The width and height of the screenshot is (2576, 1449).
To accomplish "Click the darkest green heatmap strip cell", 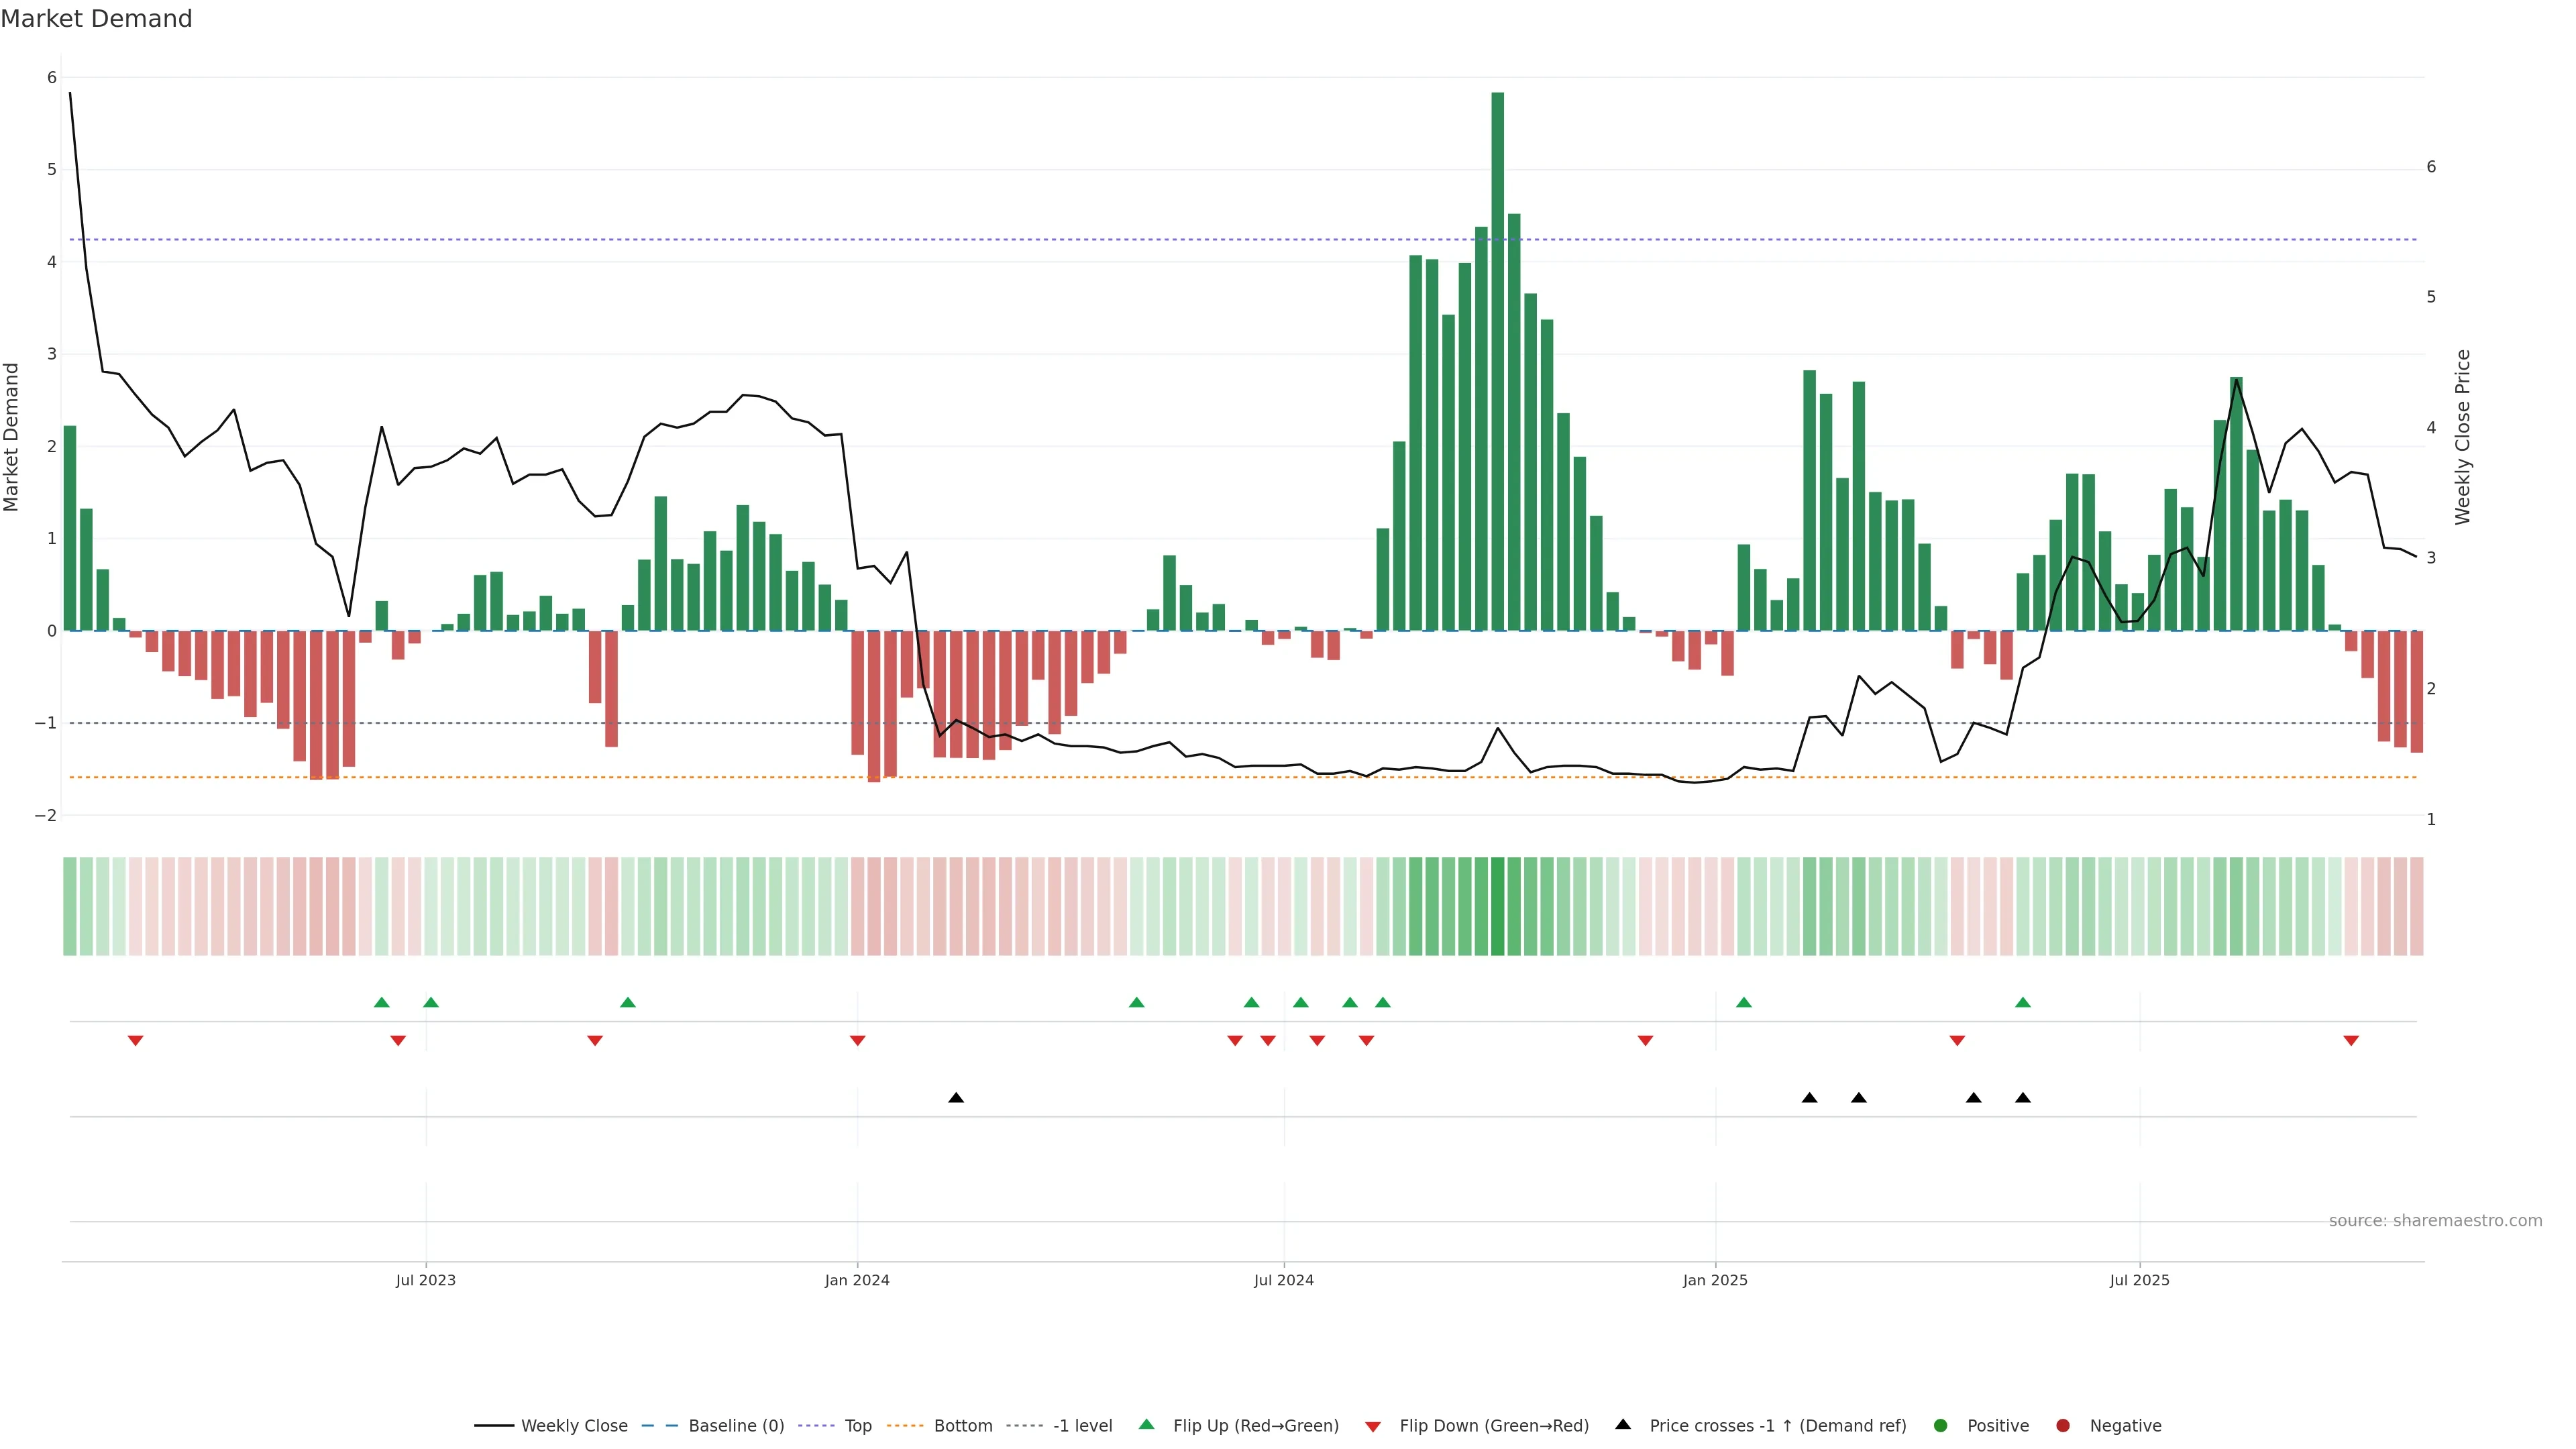I will tap(1497, 906).
